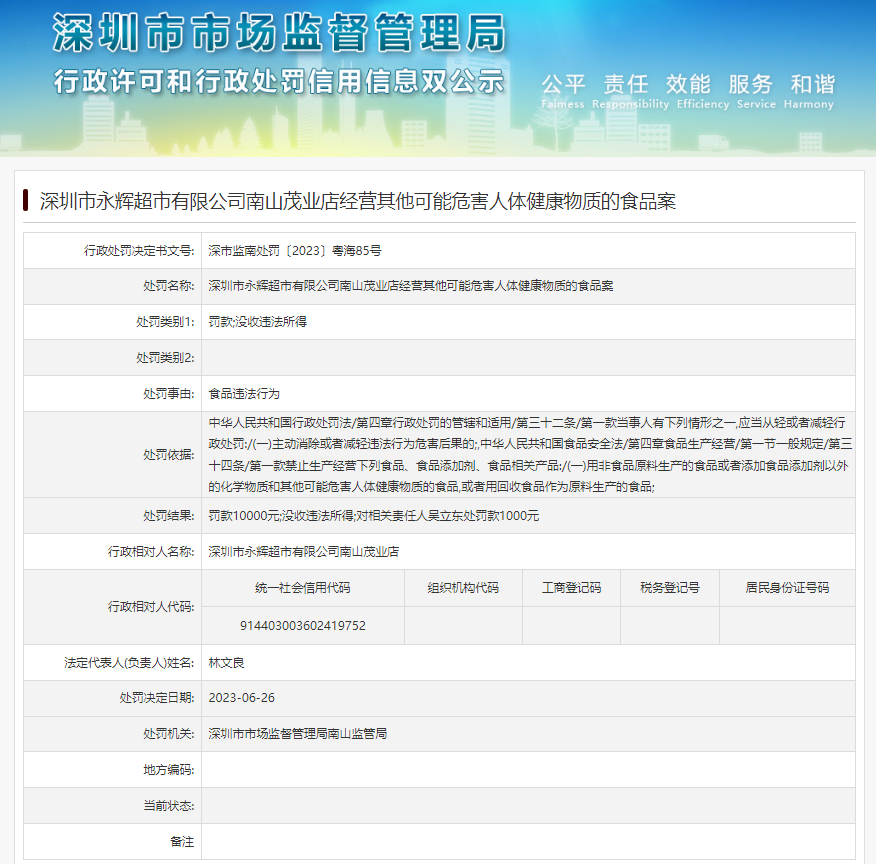
Task: Click the 处罚名称 value cell
Action: tap(528, 286)
